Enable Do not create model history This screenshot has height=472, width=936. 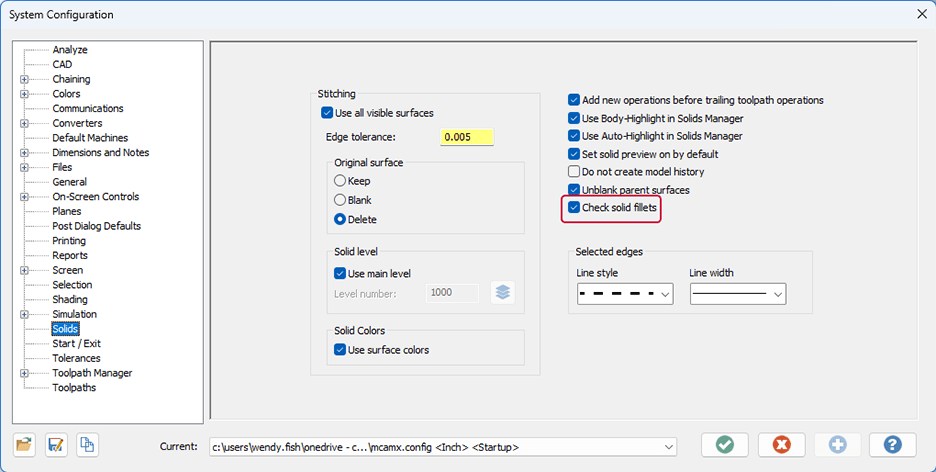pyautogui.click(x=574, y=172)
